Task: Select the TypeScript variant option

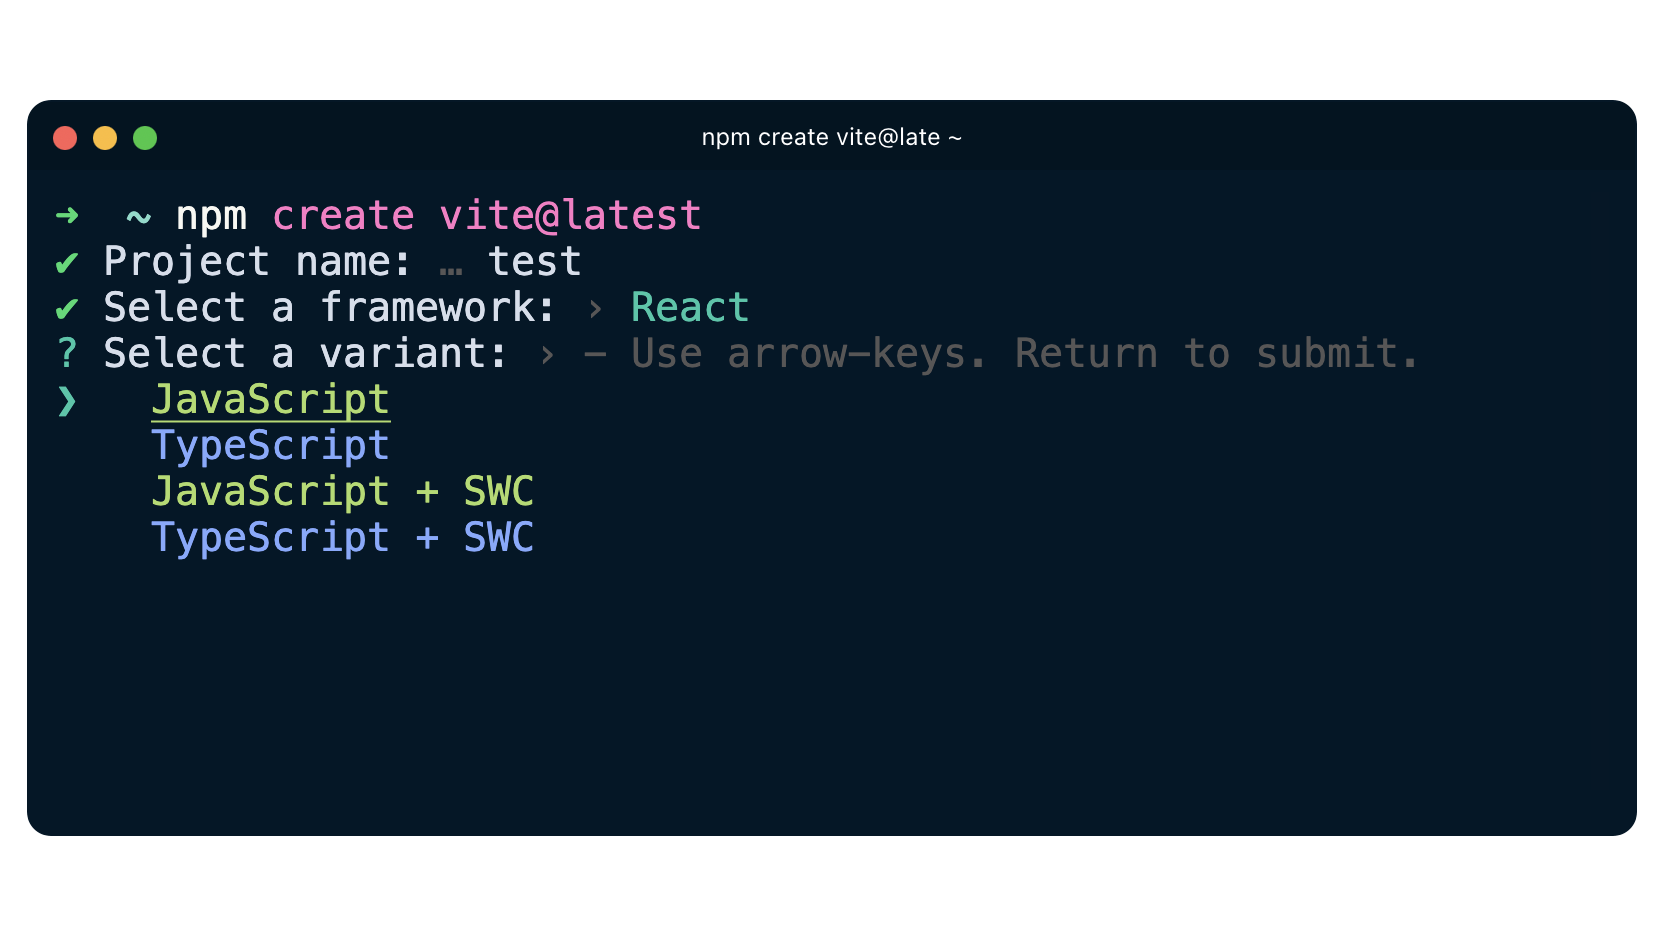Action: tap(271, 446)
